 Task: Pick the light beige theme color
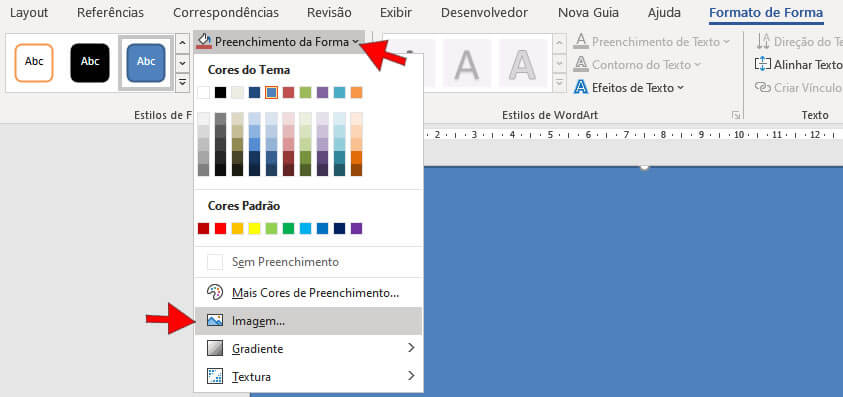point(237,93)
